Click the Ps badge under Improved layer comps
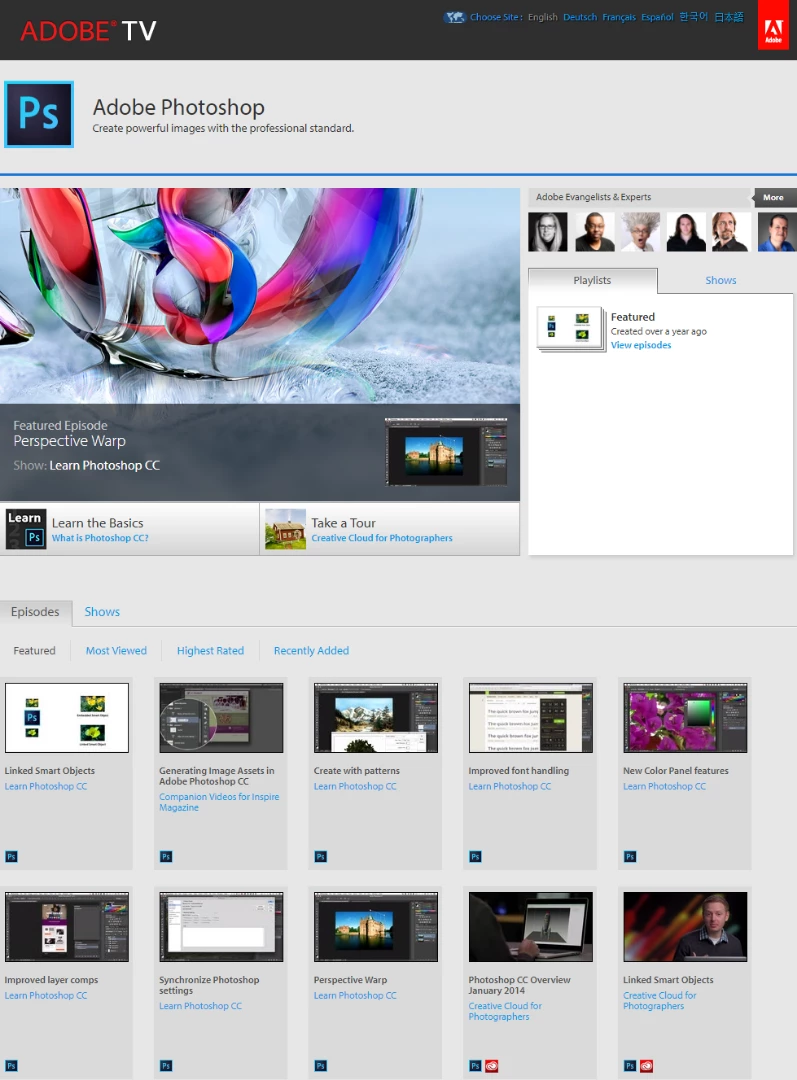Screen dimensions: 797x1080 coord(11,1066)
